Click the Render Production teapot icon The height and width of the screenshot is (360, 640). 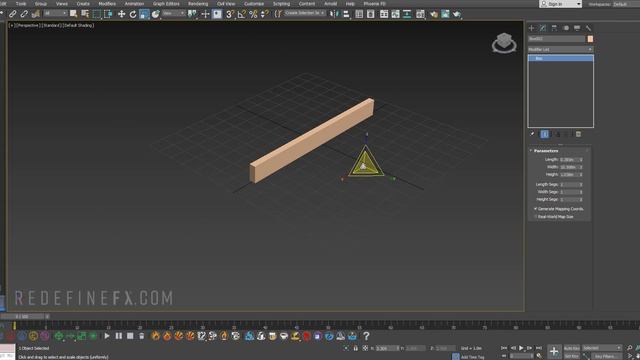coord(457,14)
